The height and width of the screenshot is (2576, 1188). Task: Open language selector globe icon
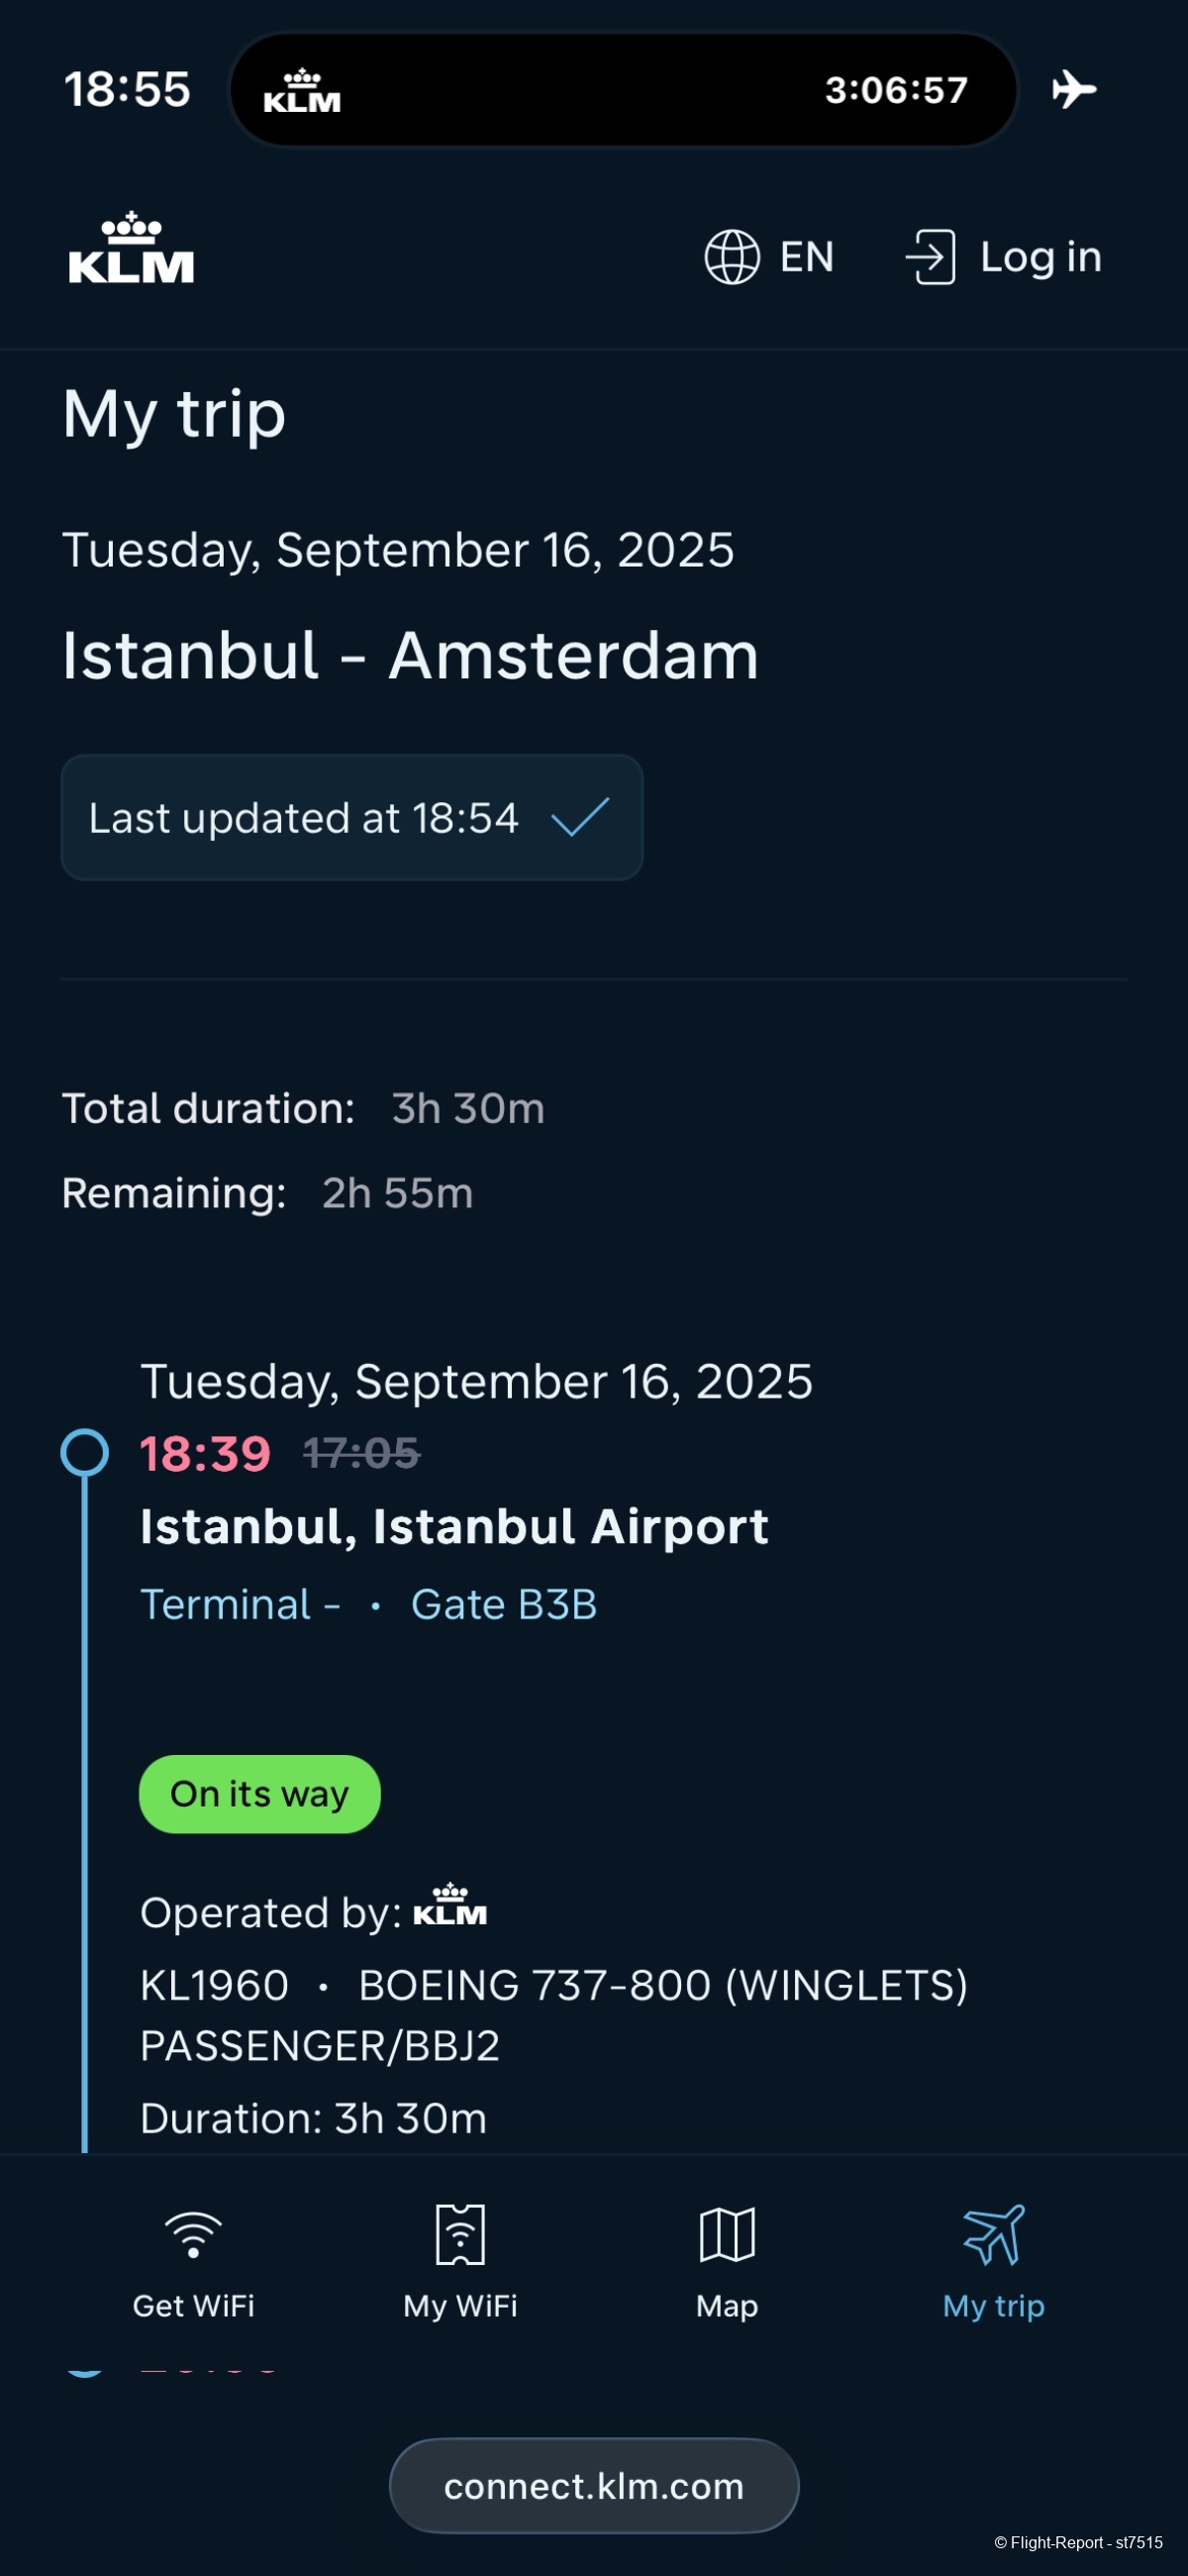coord(732,257)
